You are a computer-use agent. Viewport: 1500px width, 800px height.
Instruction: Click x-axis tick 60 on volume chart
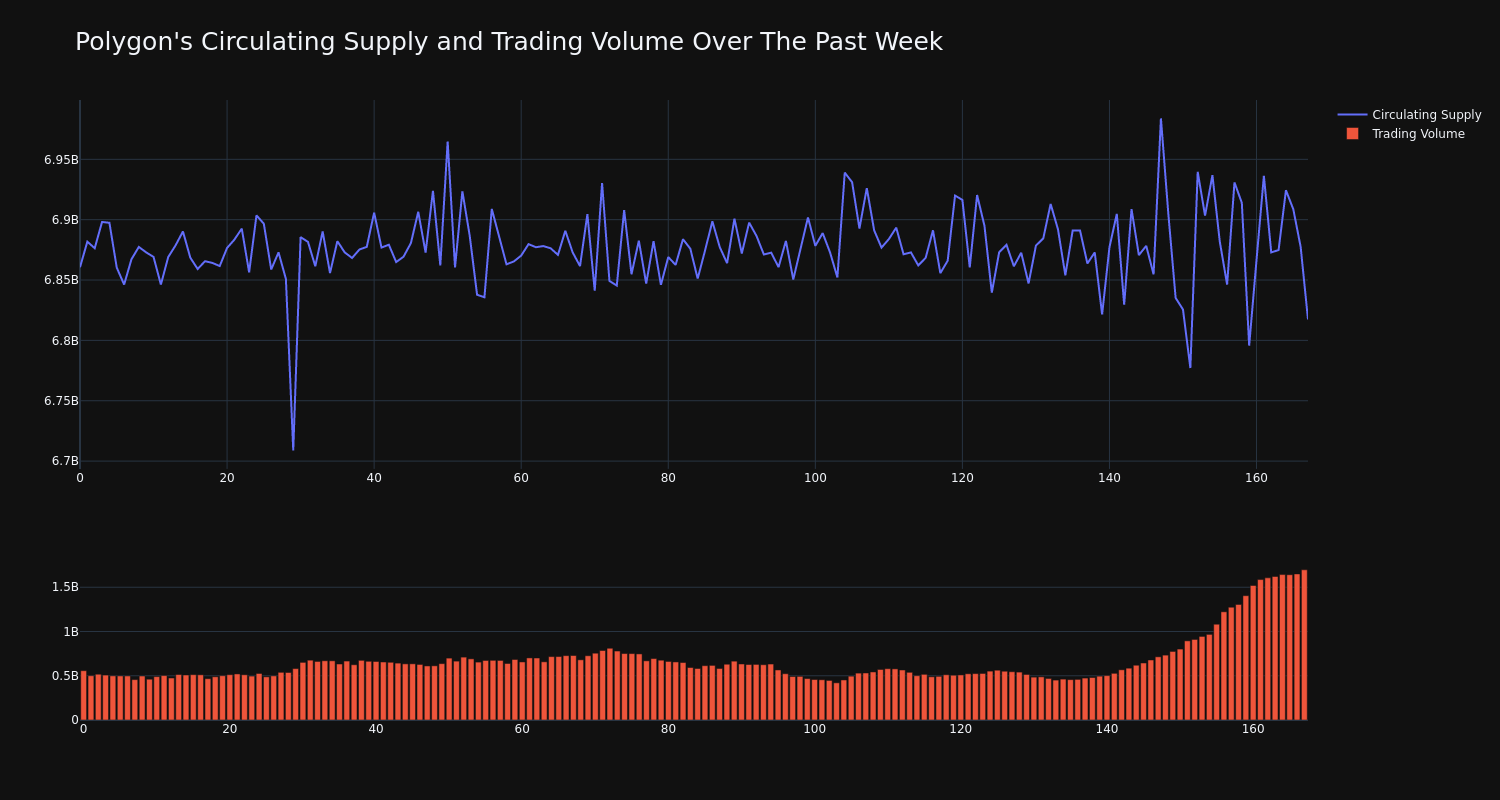(522, 729)
